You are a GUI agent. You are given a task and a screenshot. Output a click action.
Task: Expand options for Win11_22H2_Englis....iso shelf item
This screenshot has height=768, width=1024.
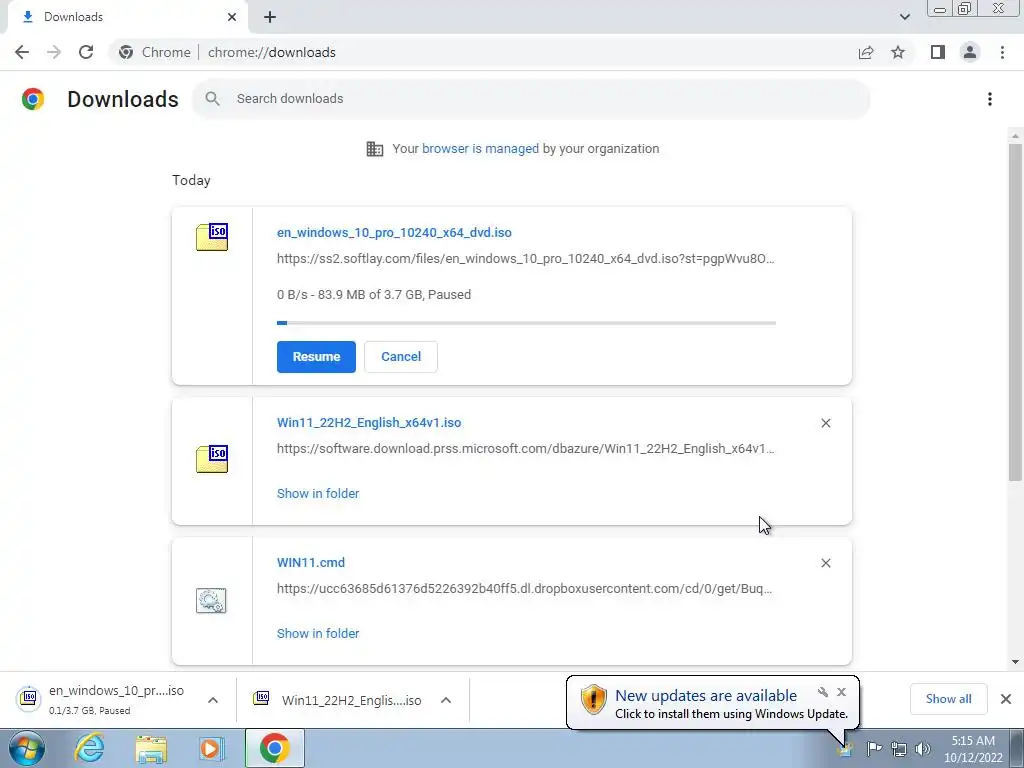[446, 700]
